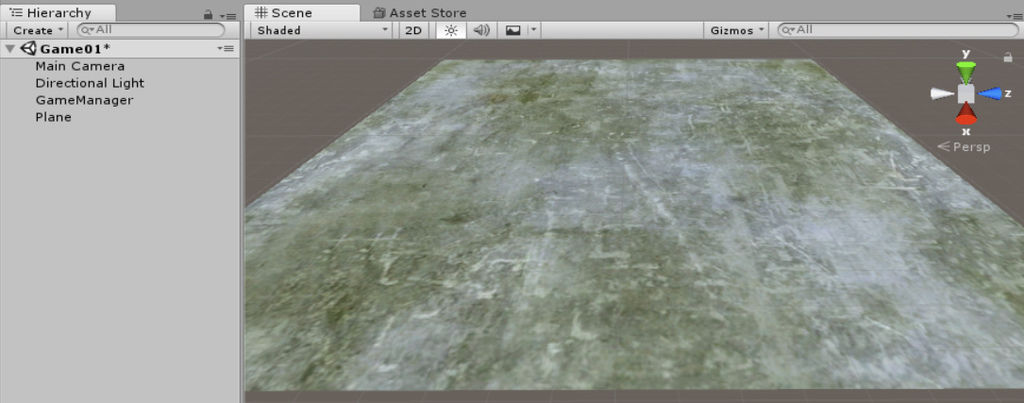The height and width of the screenshot is (403, 1024).
Task: Click the gizmo center cube
Action: pos(966,93)
